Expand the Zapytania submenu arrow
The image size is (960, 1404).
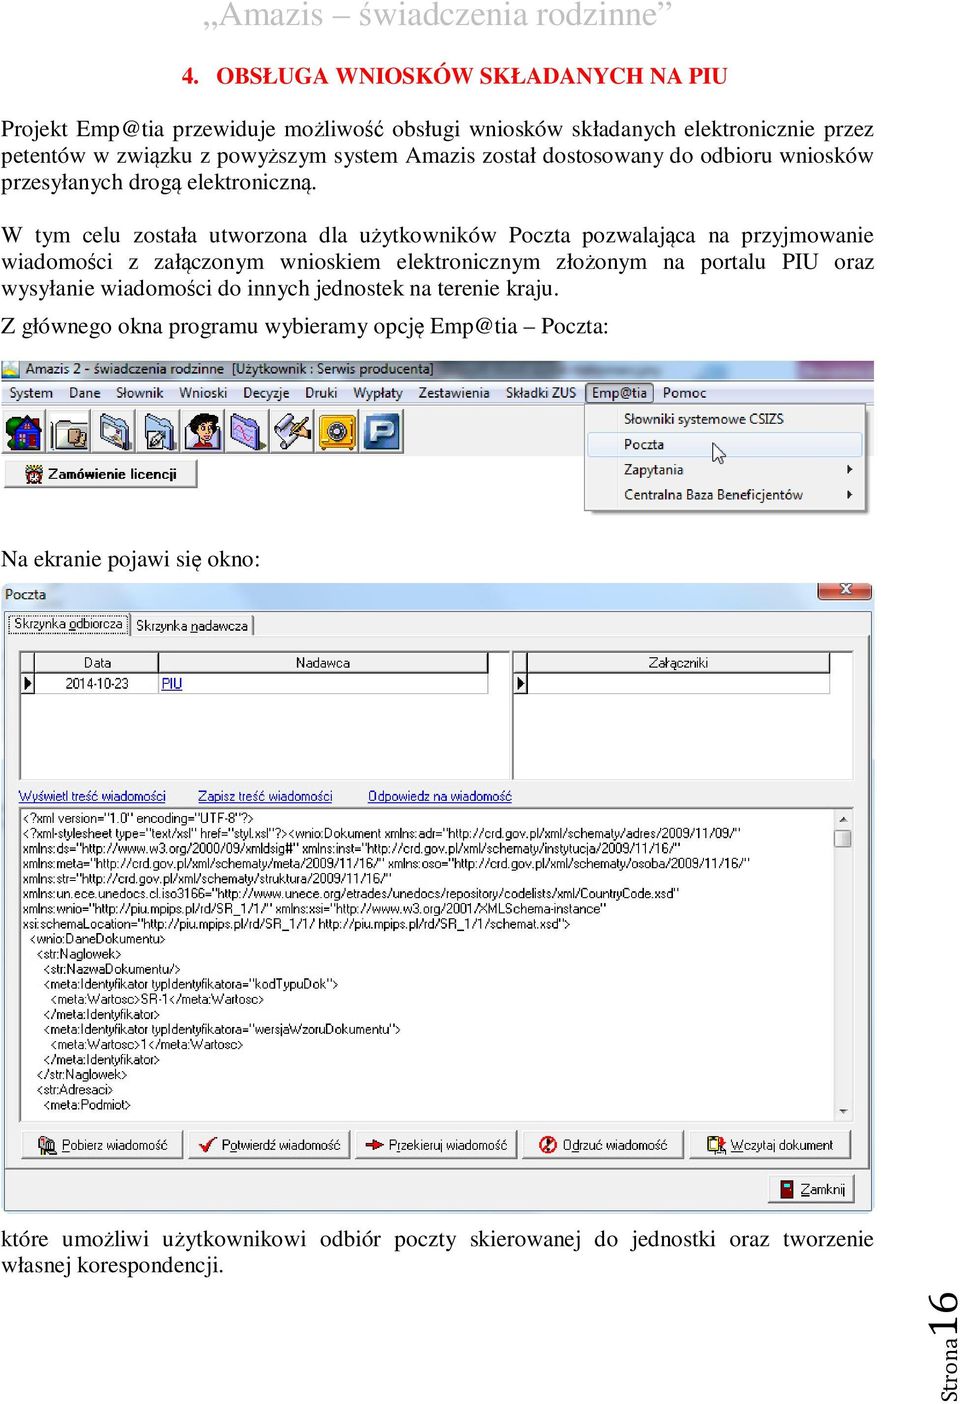pyautogui.click(x=849, y=469)
